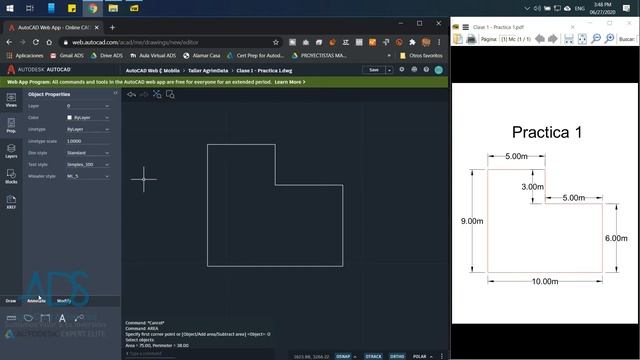Edit the Linetype scale value field
Viewport: 640px width, 360px height.
tap(88, 141)
